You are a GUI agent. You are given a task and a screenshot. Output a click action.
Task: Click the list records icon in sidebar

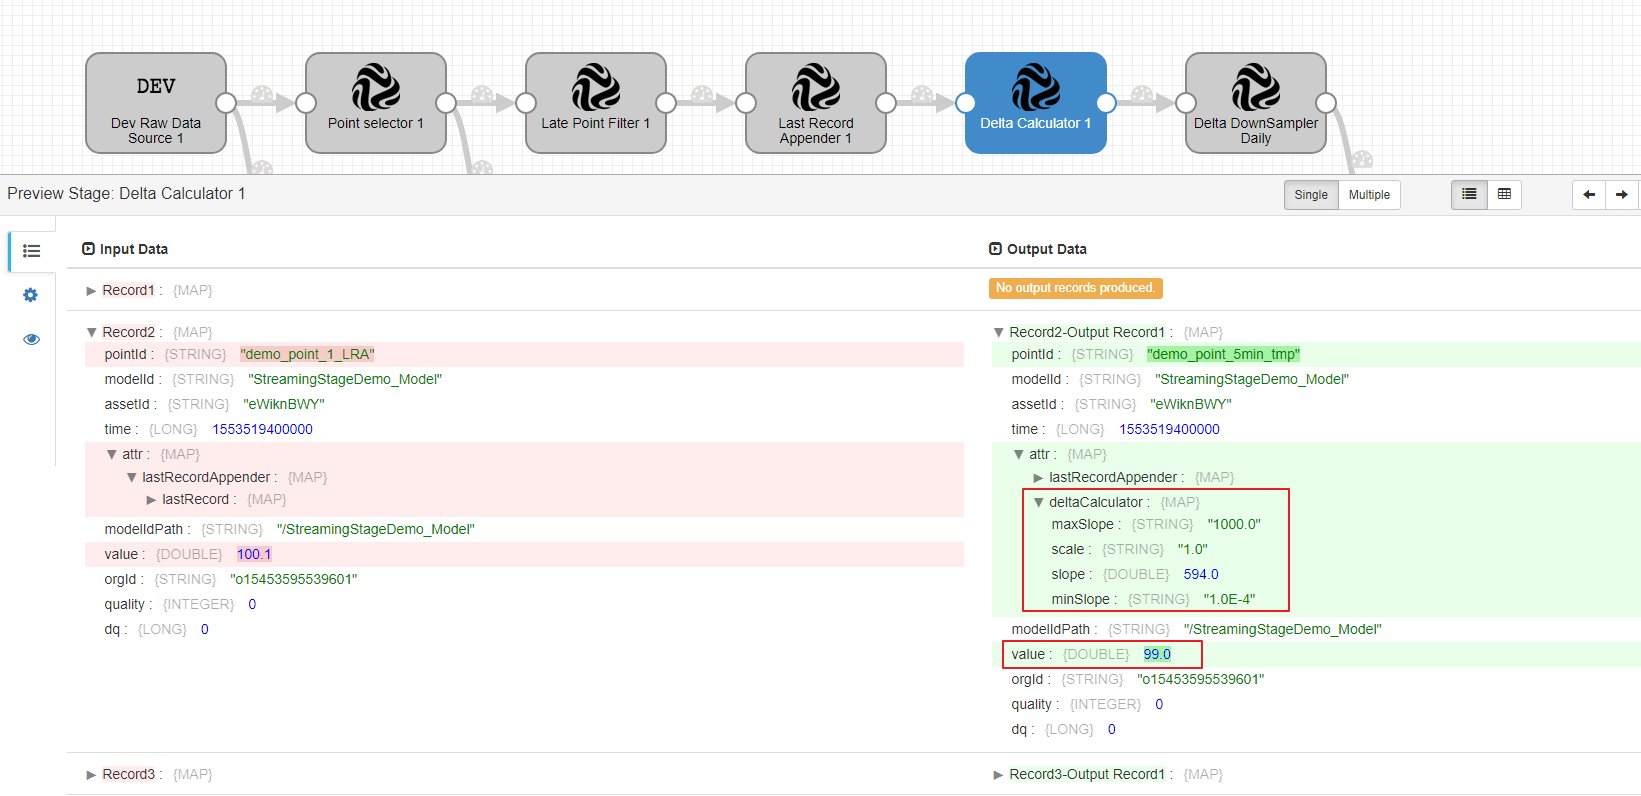(31, 251)
